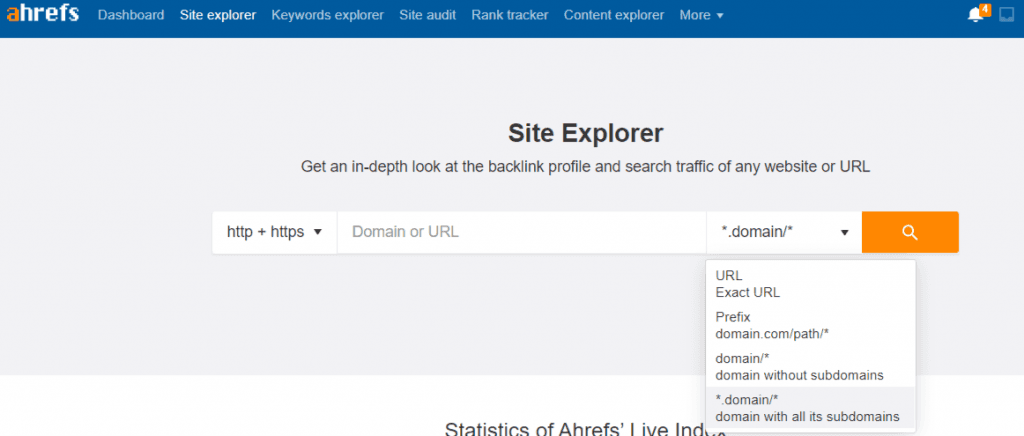Click the backlink profile description text
Screen dimensions: 1024x436
(585, 166)
